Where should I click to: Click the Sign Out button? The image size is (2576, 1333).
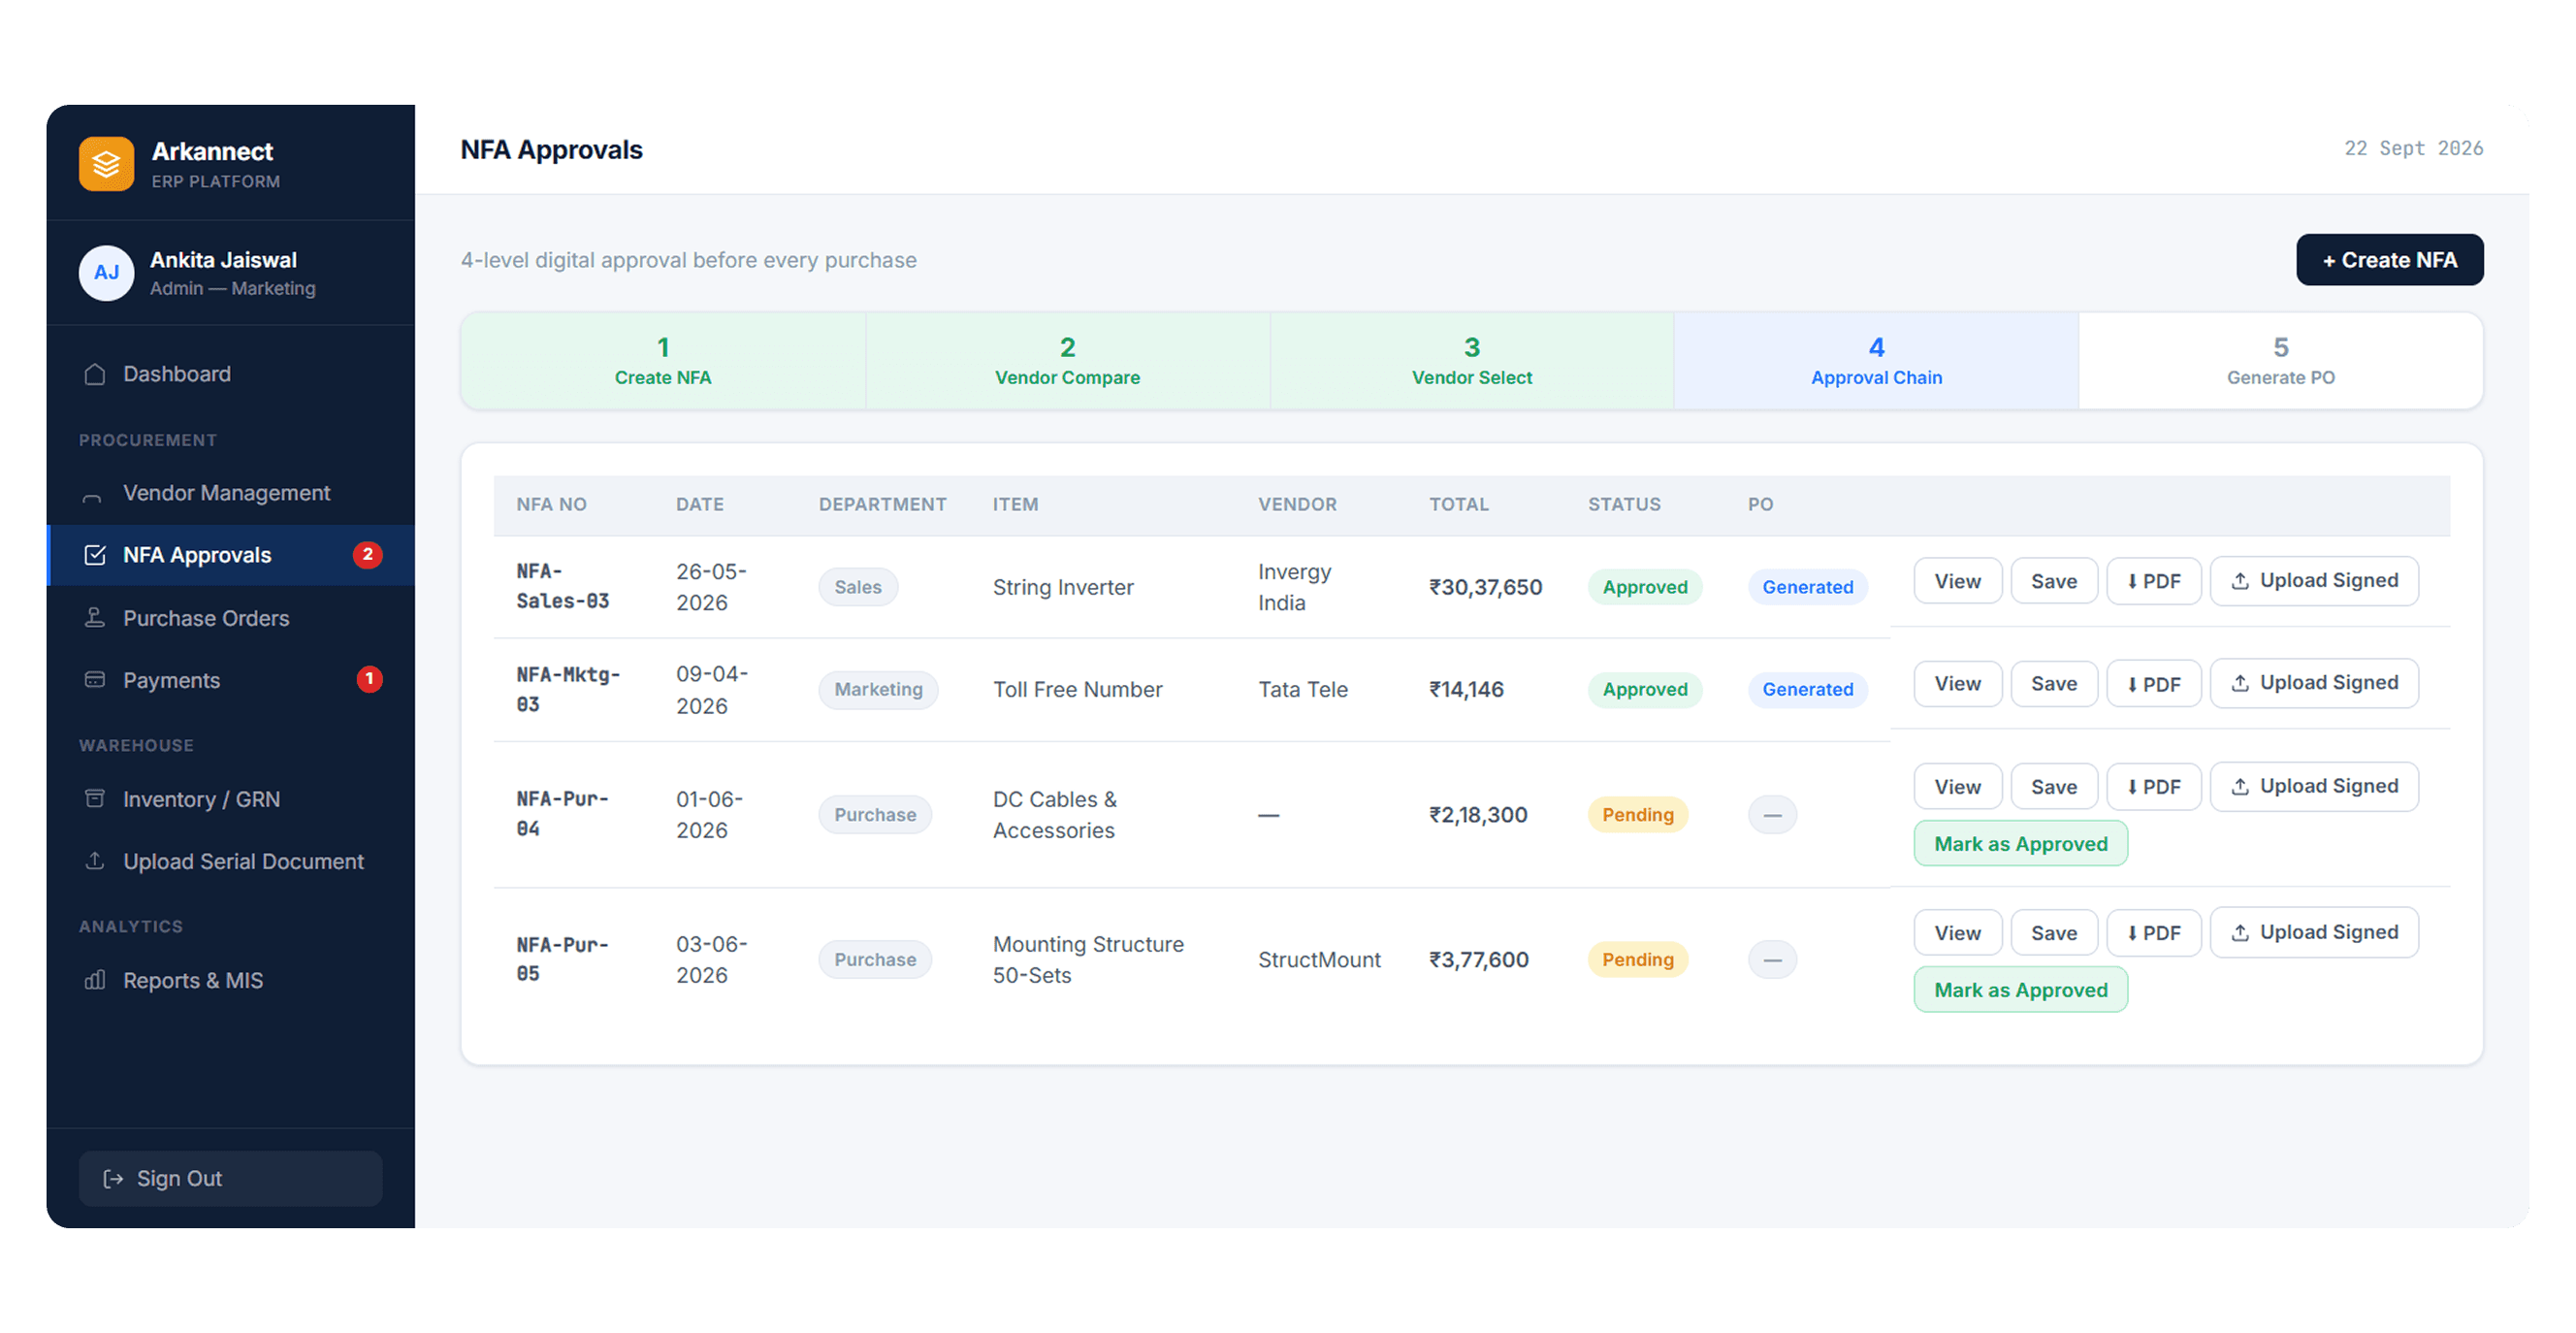click(x=231, y=1178)
